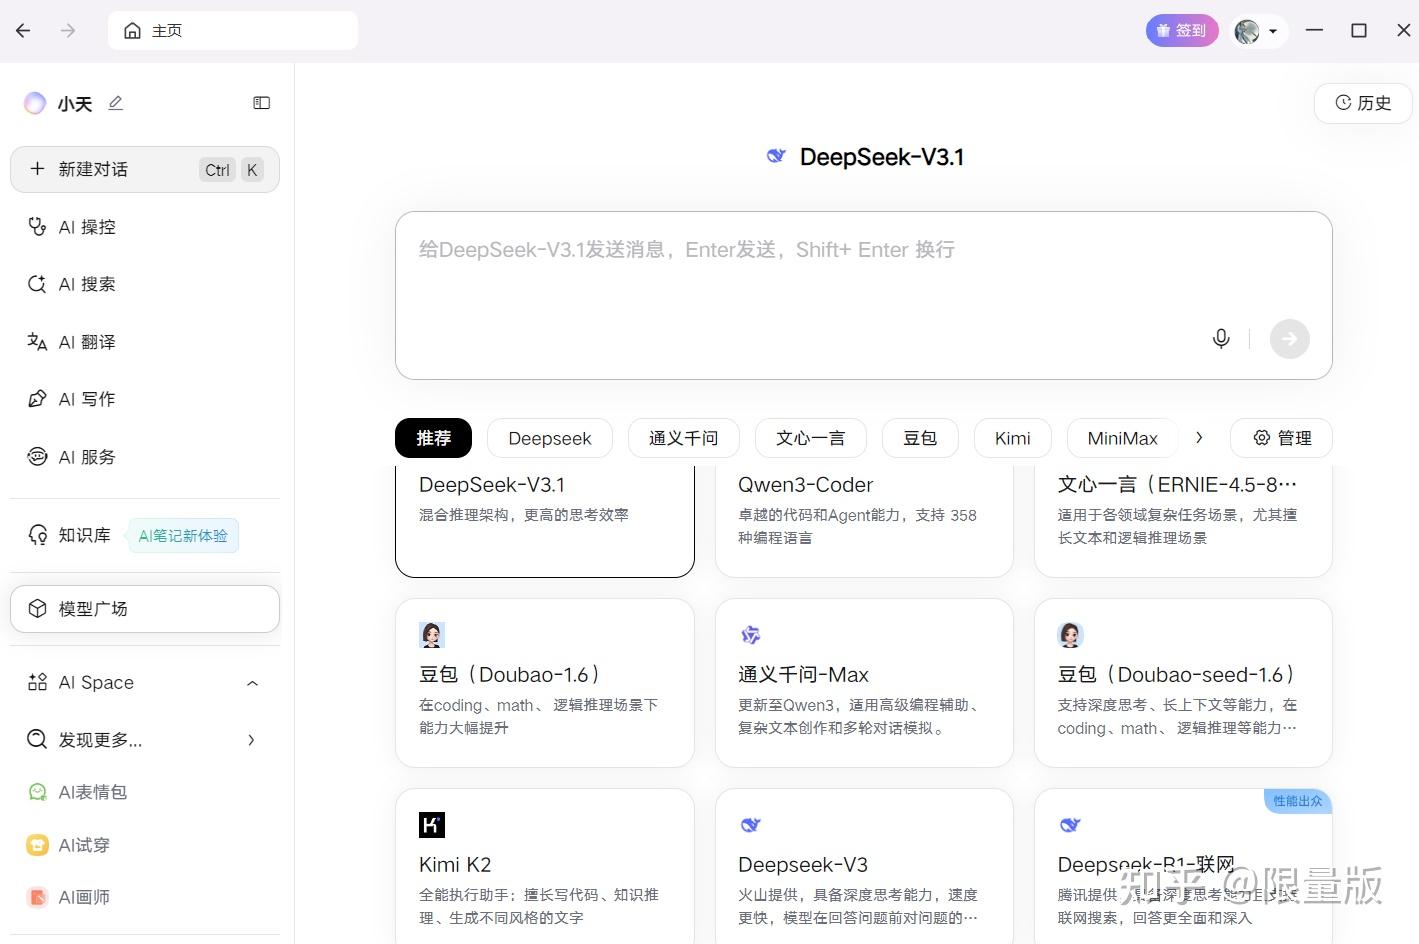This screenshot has width=1419, height=944.
Task: Open AI 服务 in sidebar
Action: (145, 457)
